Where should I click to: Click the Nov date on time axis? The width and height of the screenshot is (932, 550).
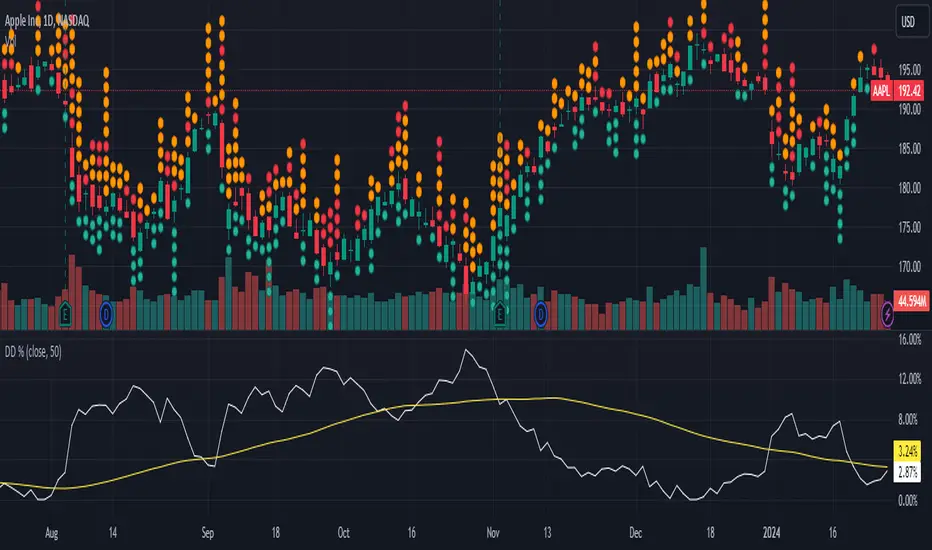[493, 533]
